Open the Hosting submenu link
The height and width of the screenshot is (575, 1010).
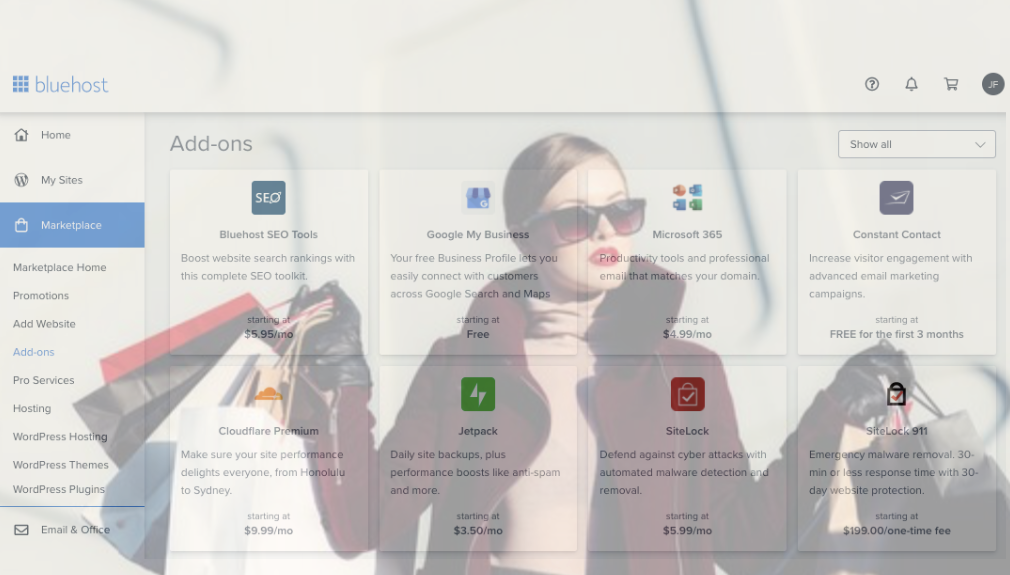click(32, 408)
